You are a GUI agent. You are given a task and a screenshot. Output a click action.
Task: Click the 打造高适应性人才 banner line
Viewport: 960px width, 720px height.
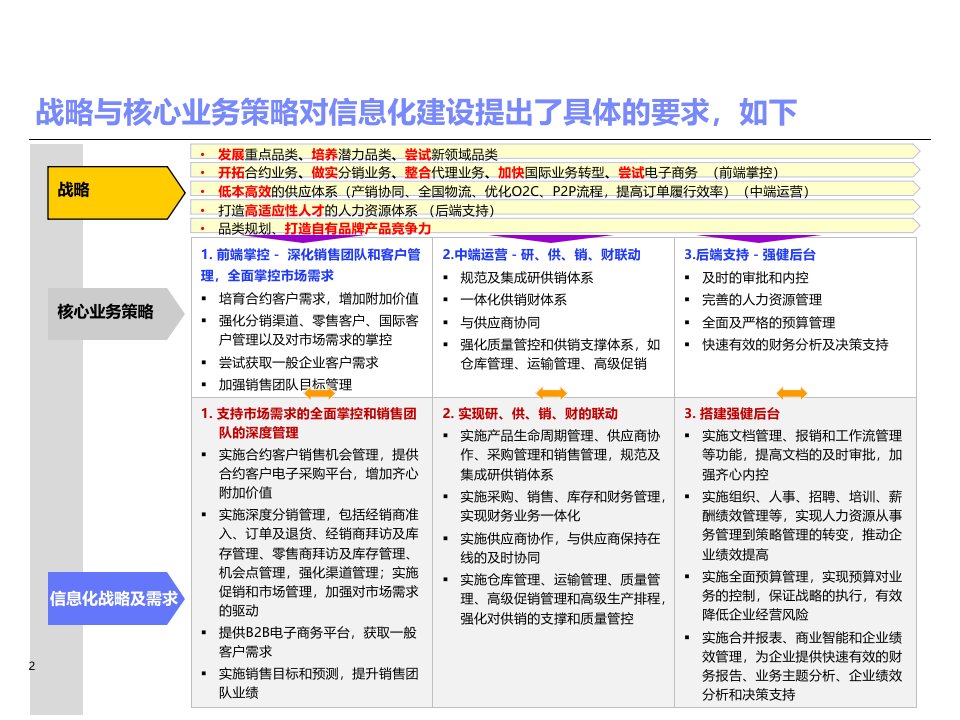tap(555, 209)
